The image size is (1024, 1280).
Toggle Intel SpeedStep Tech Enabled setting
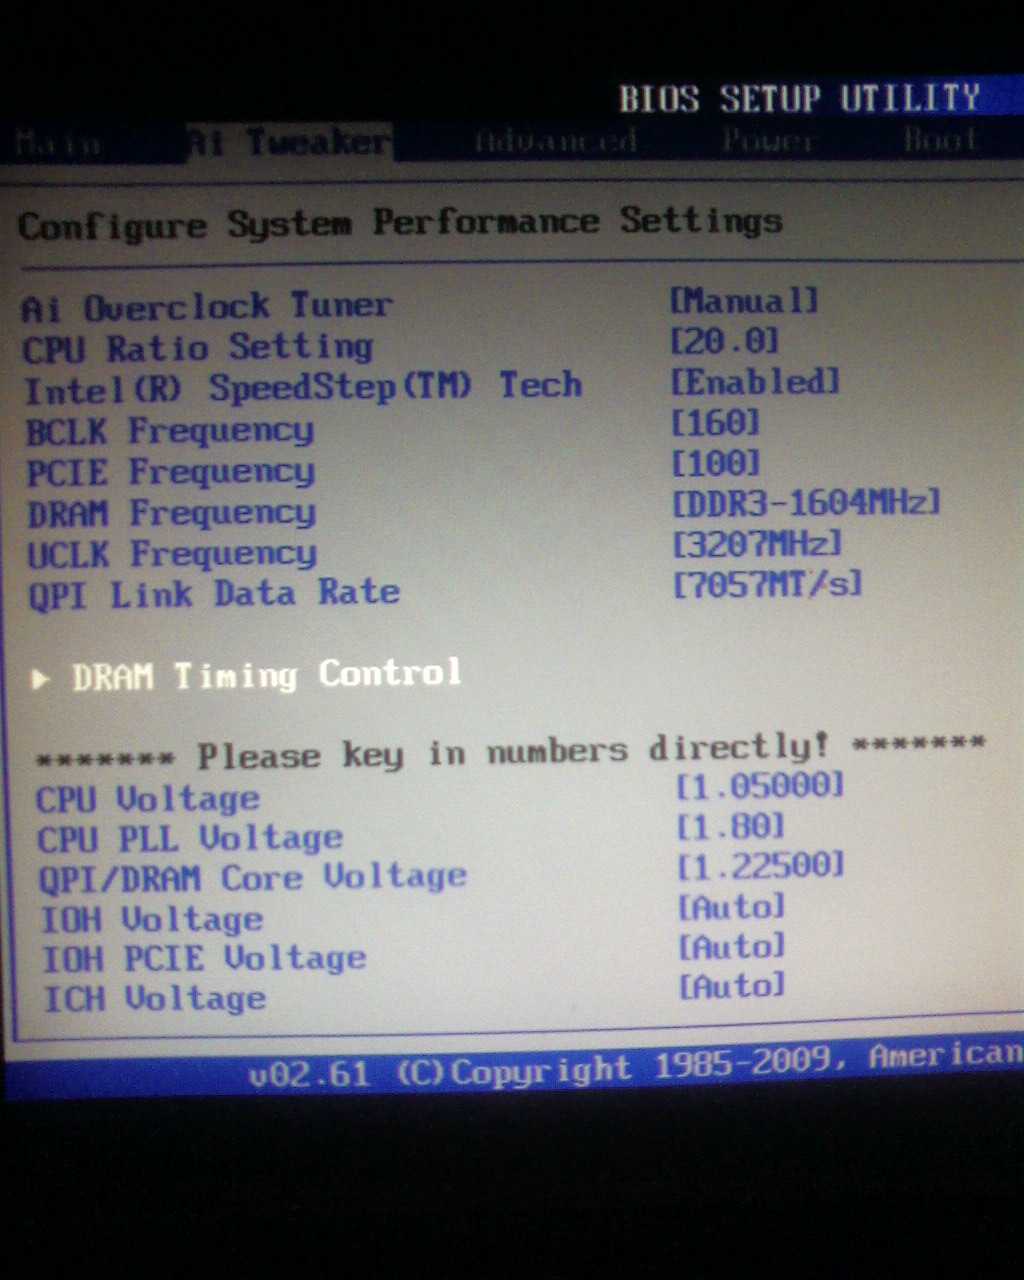point(755,382)
